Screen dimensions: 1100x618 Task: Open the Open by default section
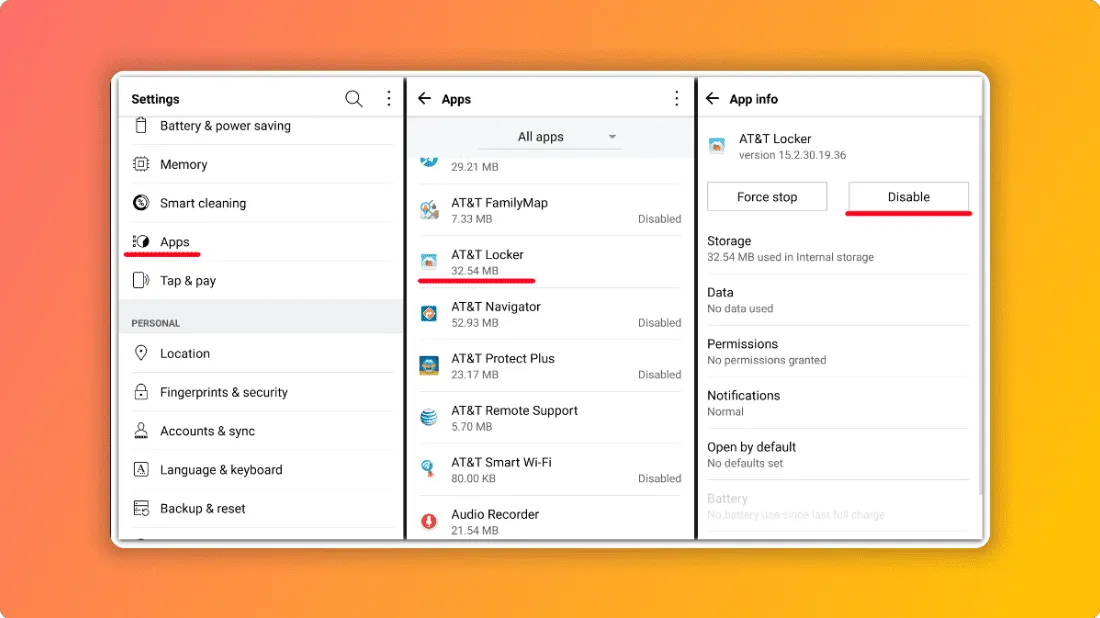[838, 455]
